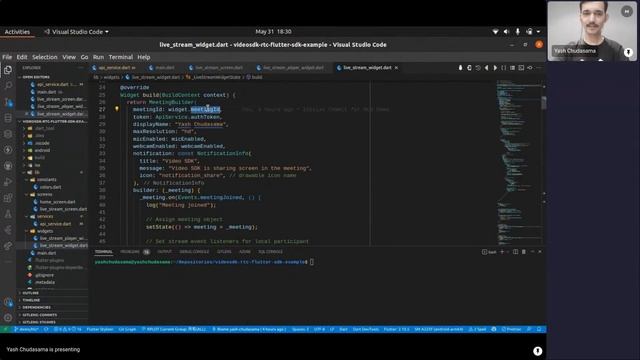Open the Source Control view
Viewport: 640px width, 360px height.
click(8, 102)
